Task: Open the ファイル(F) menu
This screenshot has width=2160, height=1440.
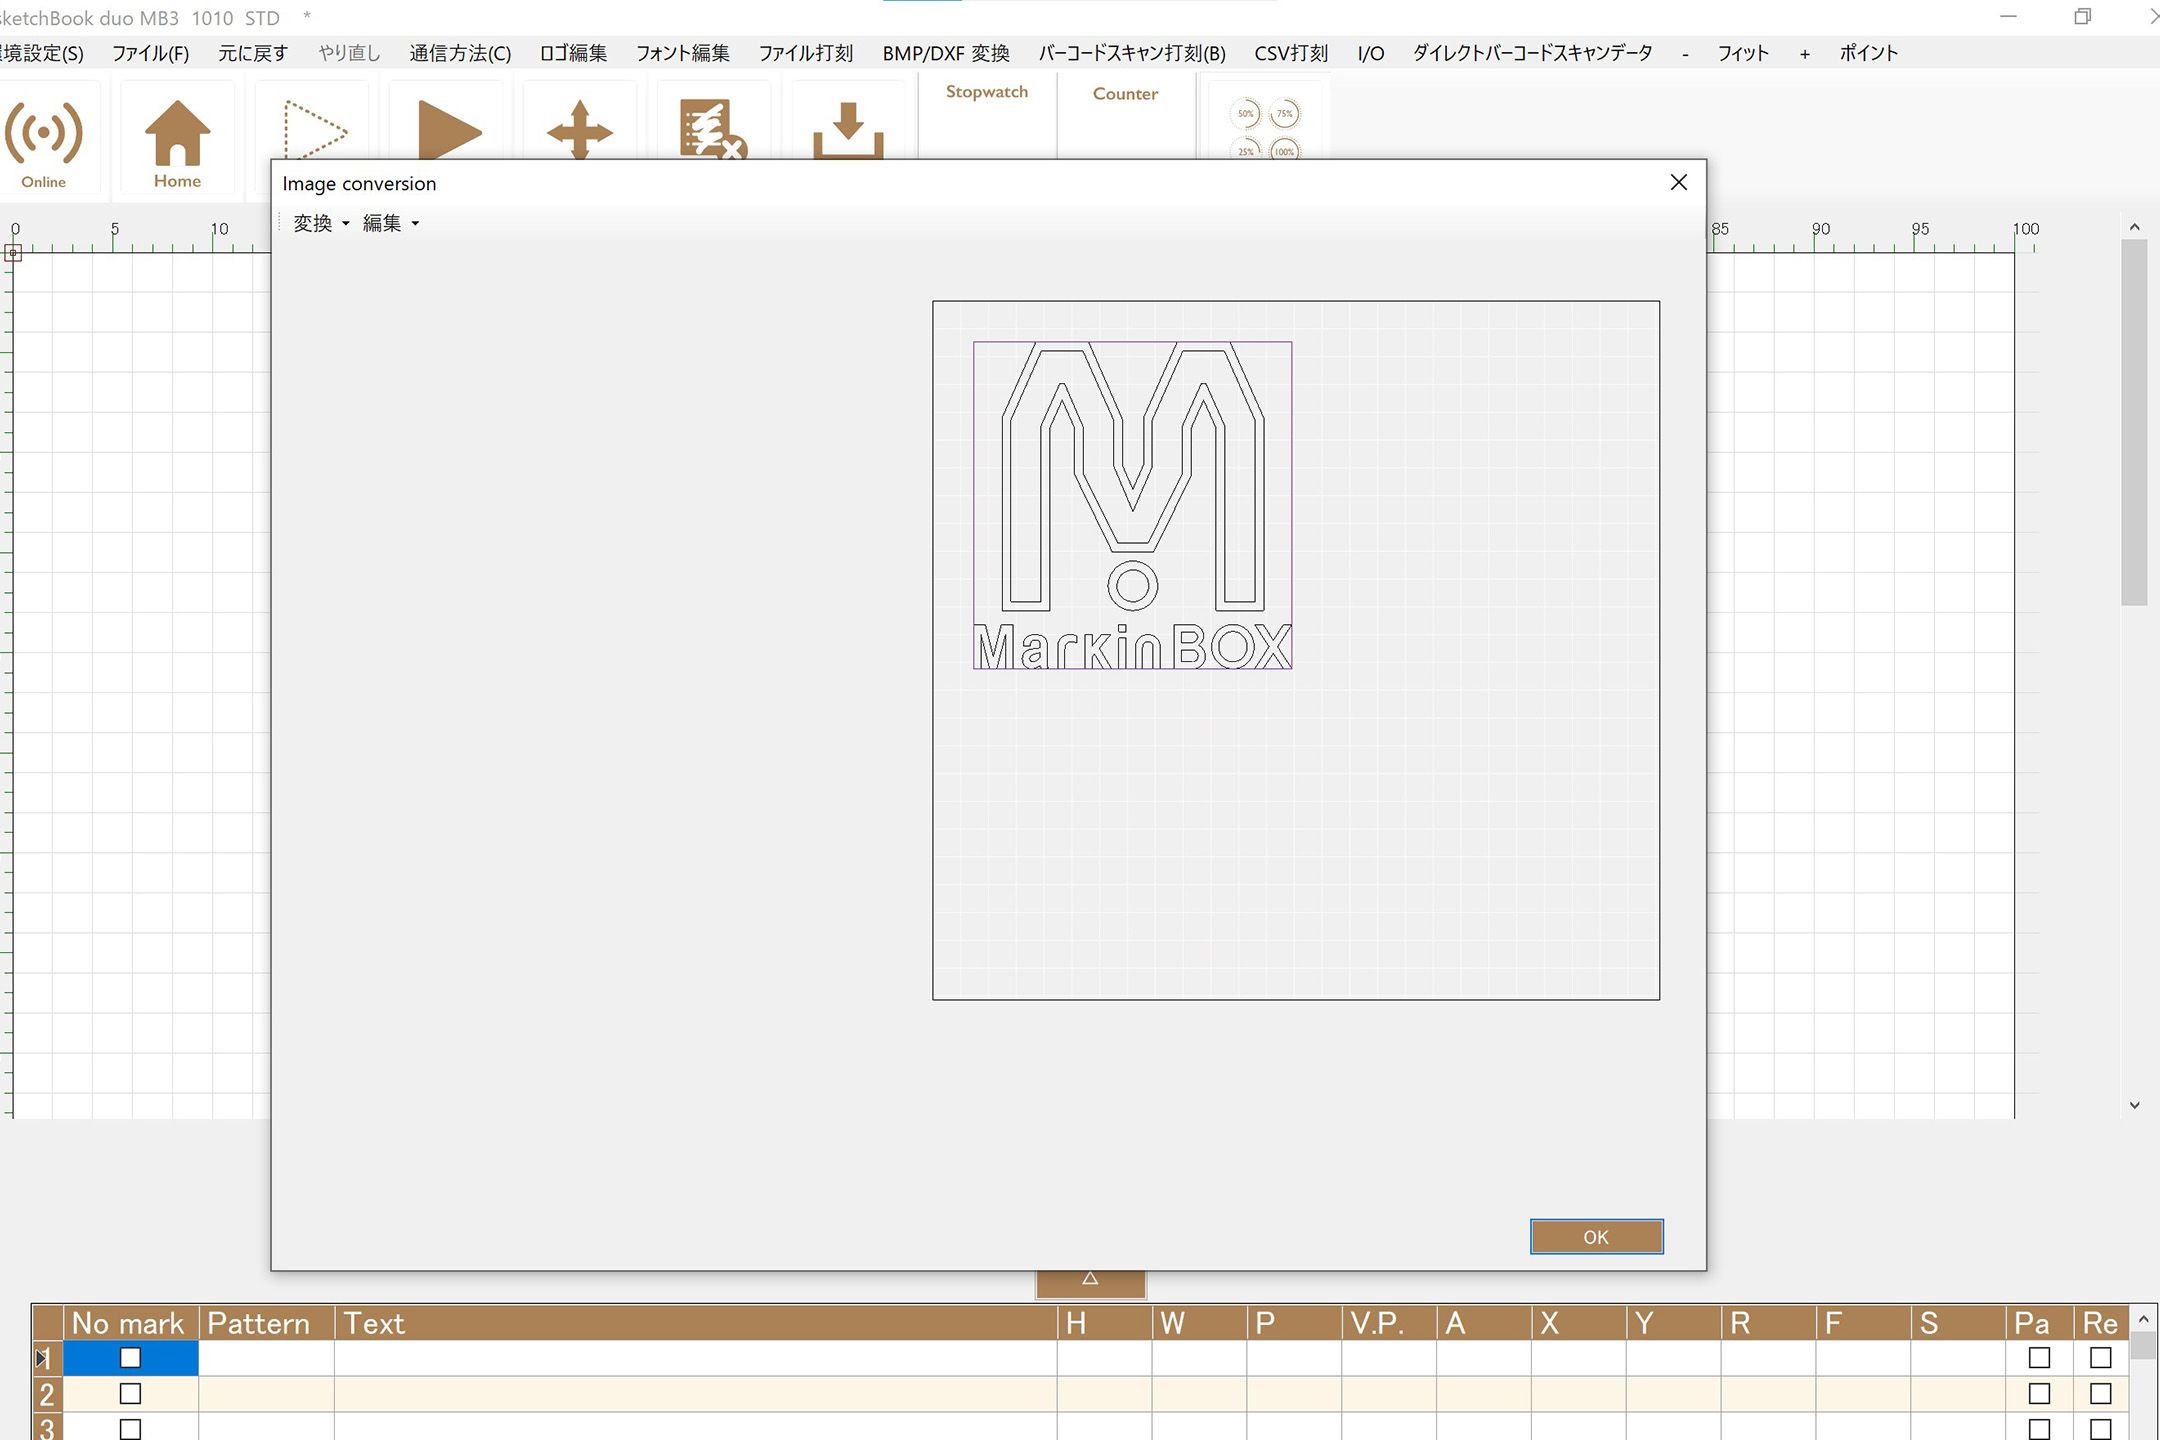Action: tap(150, 53)
